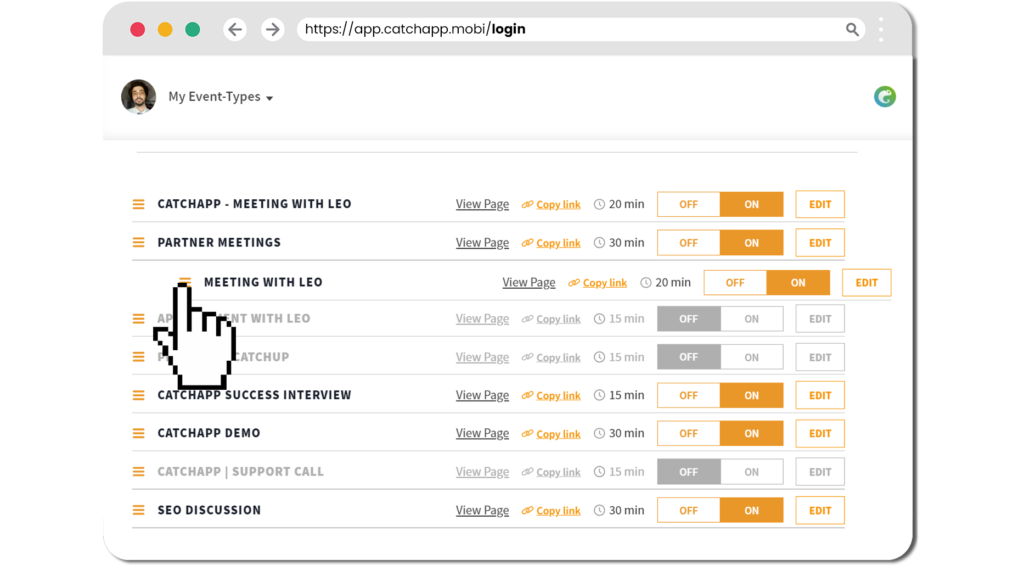Image resolution: width=1024 pixels, height=565 pixels.
Task: Click the link icon in Catchapp Success Interview row
Action: [527, 395]
